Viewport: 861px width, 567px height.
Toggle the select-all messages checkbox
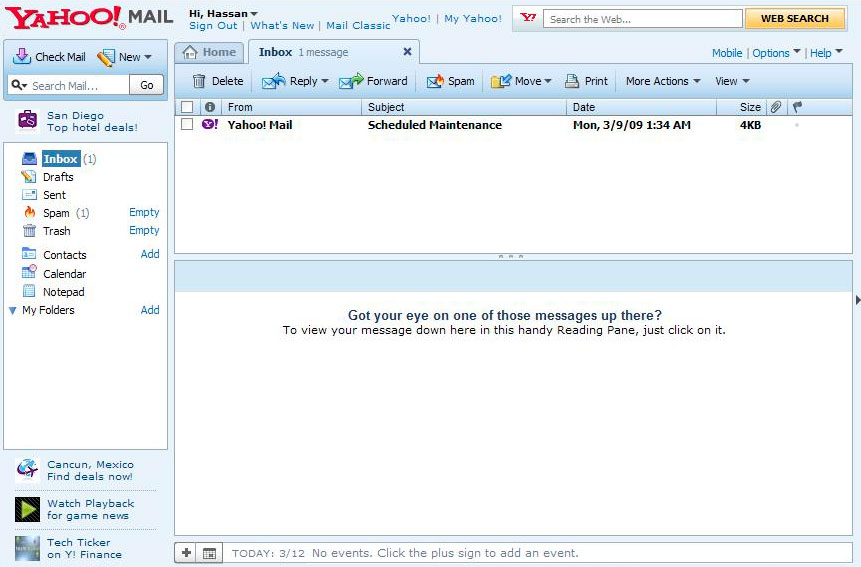coord(187,107)
